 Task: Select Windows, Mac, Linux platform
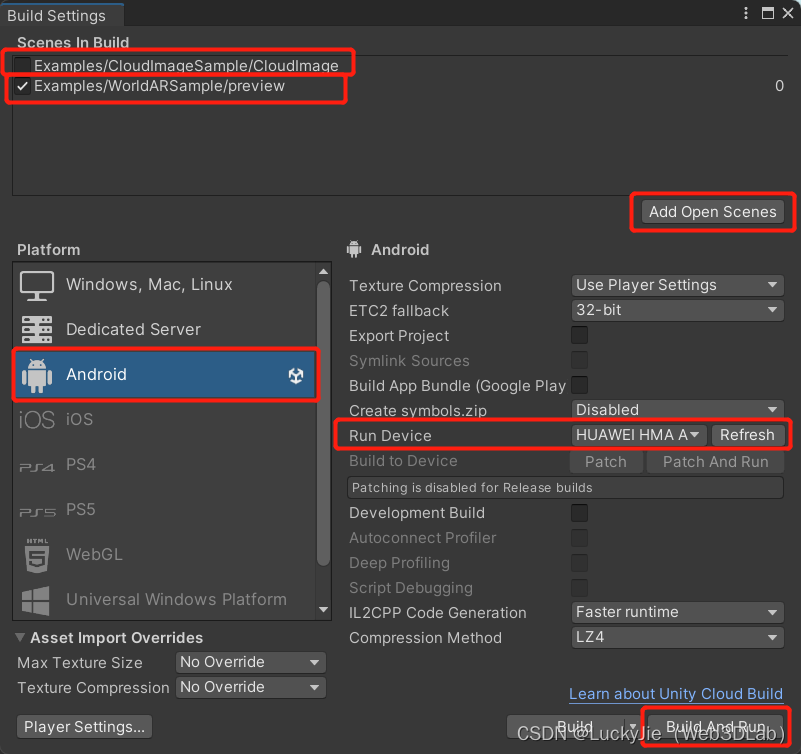click(x=164, y=285)
